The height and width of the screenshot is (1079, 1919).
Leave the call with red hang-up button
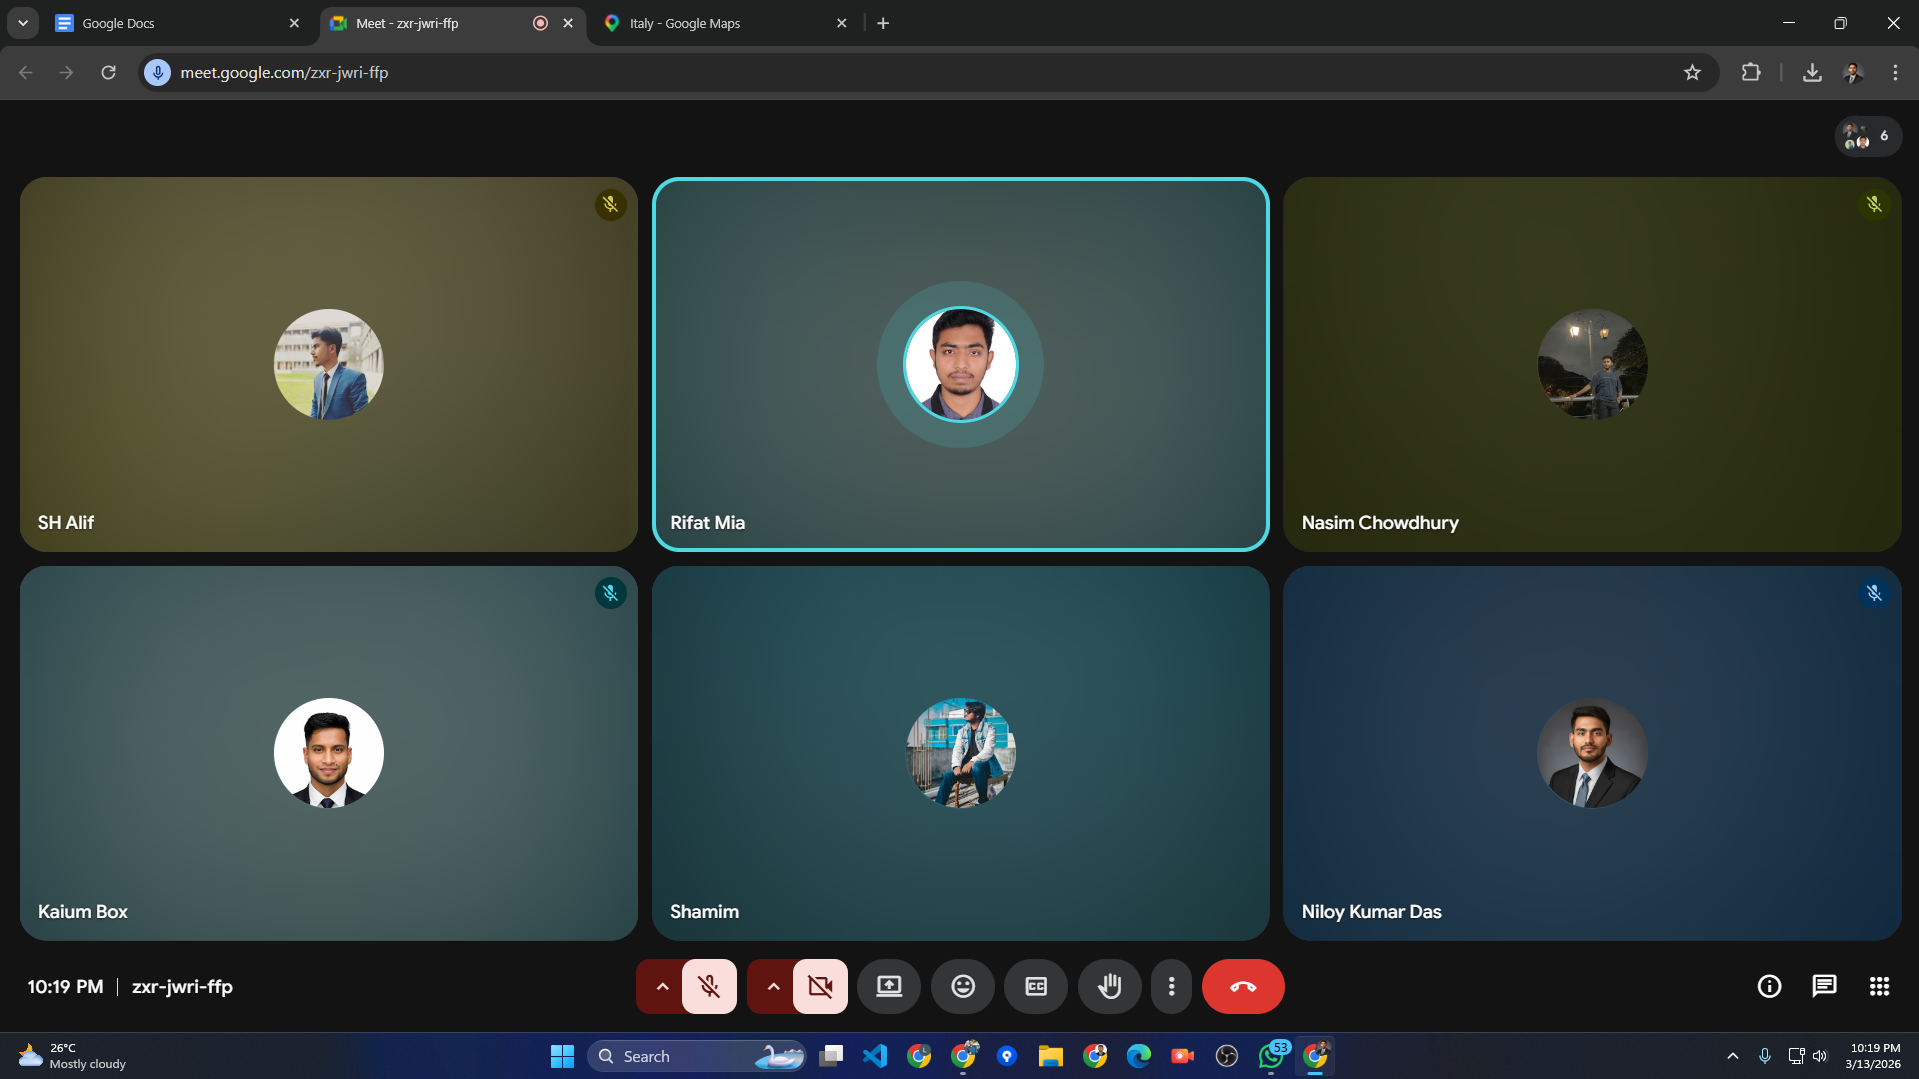(1242, 986)
